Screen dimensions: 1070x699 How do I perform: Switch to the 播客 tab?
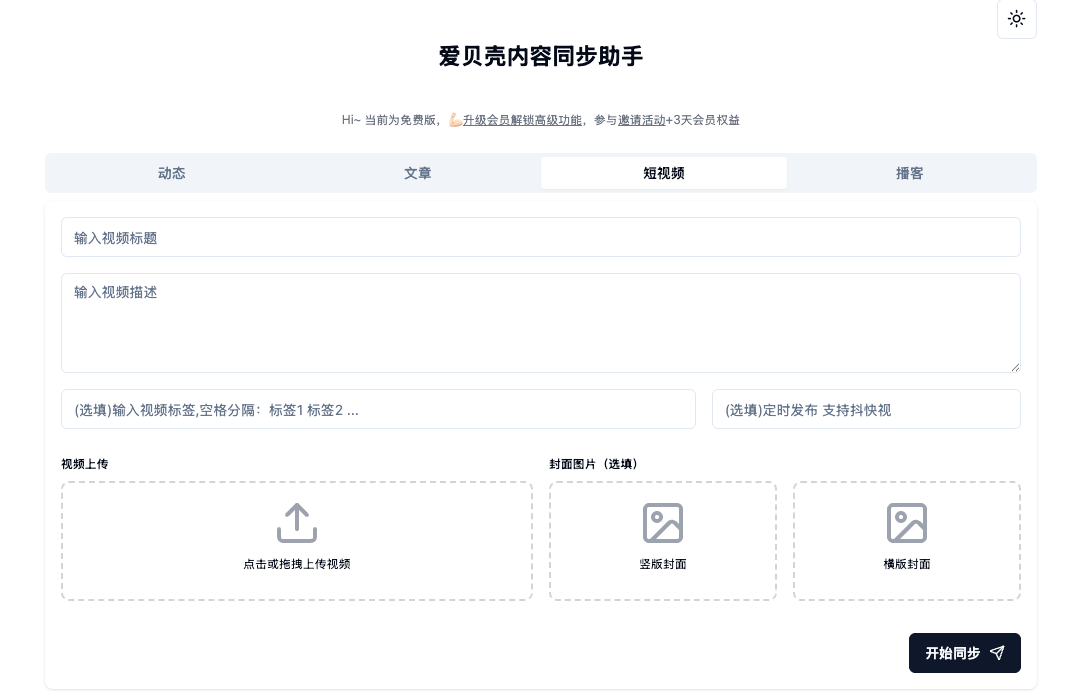click(909, 173)
